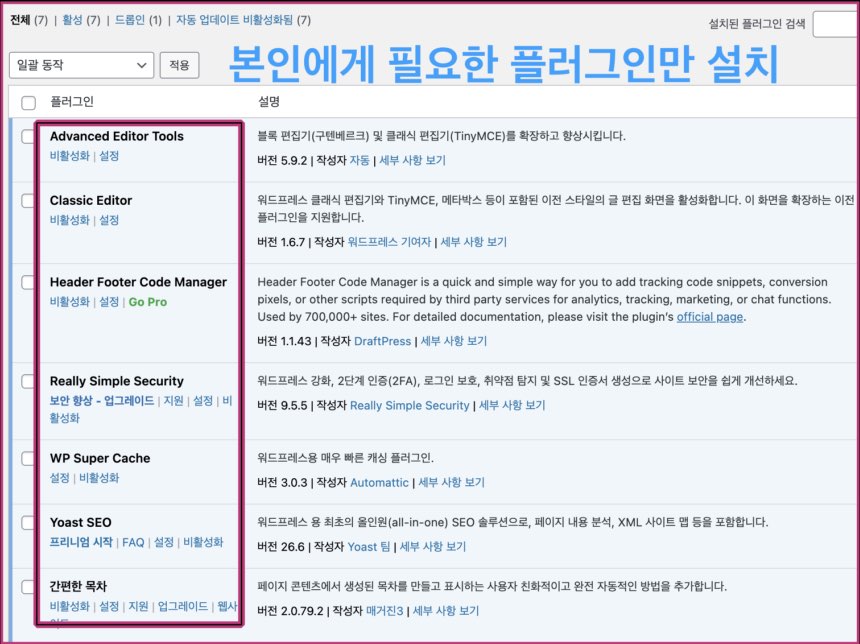This screenshot has width=860, height=644.
Task: Toggle the select-all plugins checkbox
Action: [29, 102]
